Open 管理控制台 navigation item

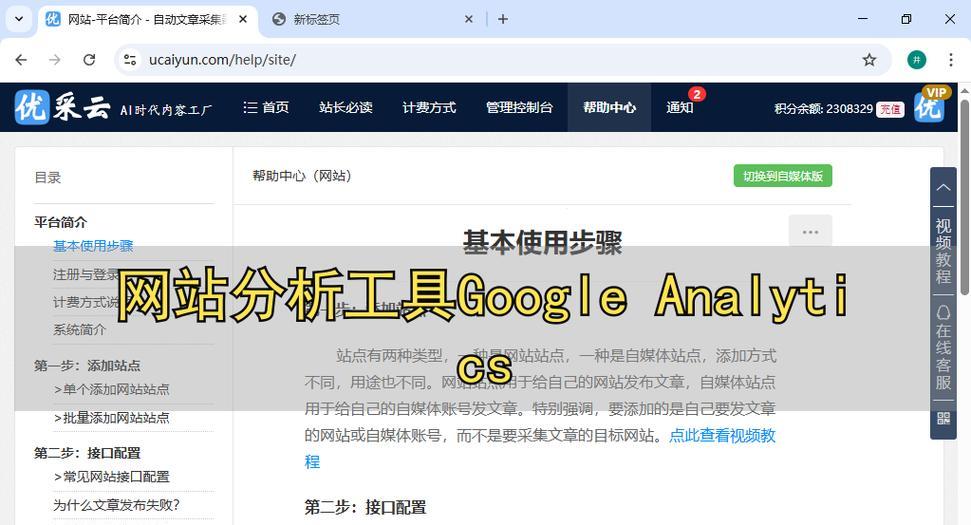coord(519,108)
